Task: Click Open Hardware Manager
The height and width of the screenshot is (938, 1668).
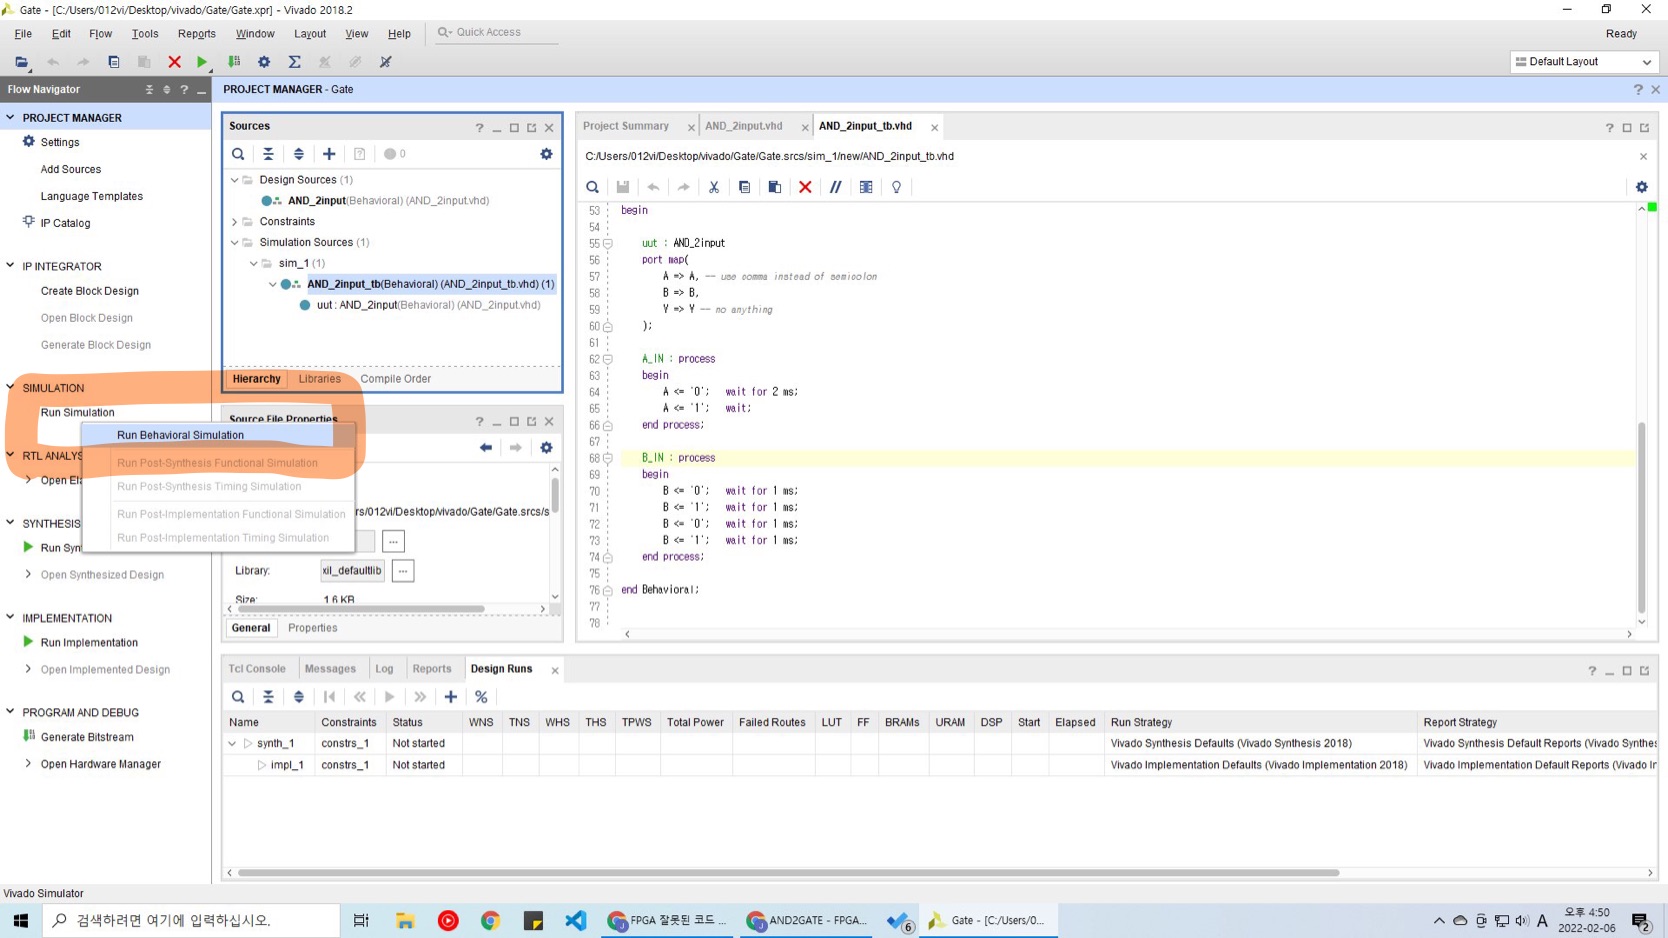Action: coord(101,764)
